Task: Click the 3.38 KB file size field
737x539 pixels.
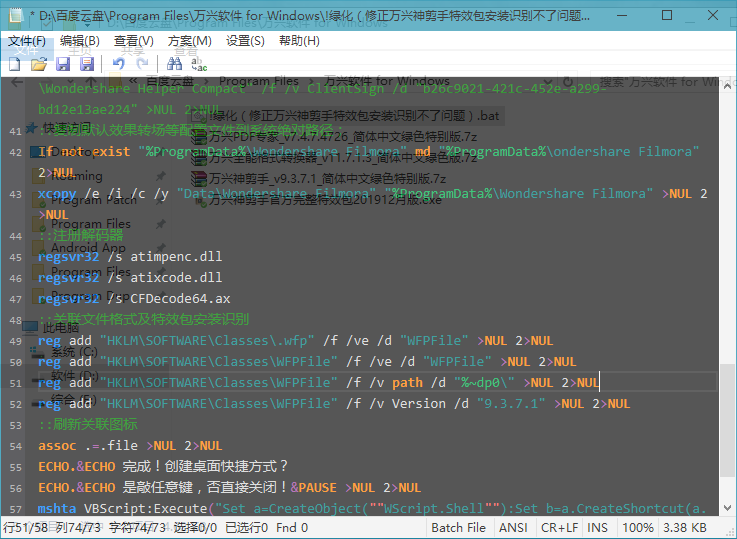Action: [x=685, y=528]
